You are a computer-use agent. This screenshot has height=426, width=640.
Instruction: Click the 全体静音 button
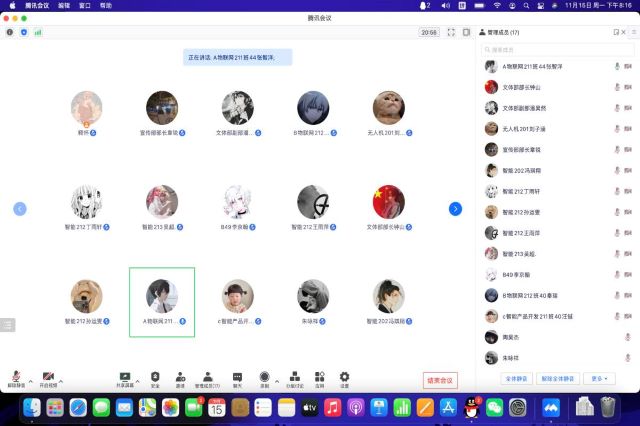tap(515, 379)
